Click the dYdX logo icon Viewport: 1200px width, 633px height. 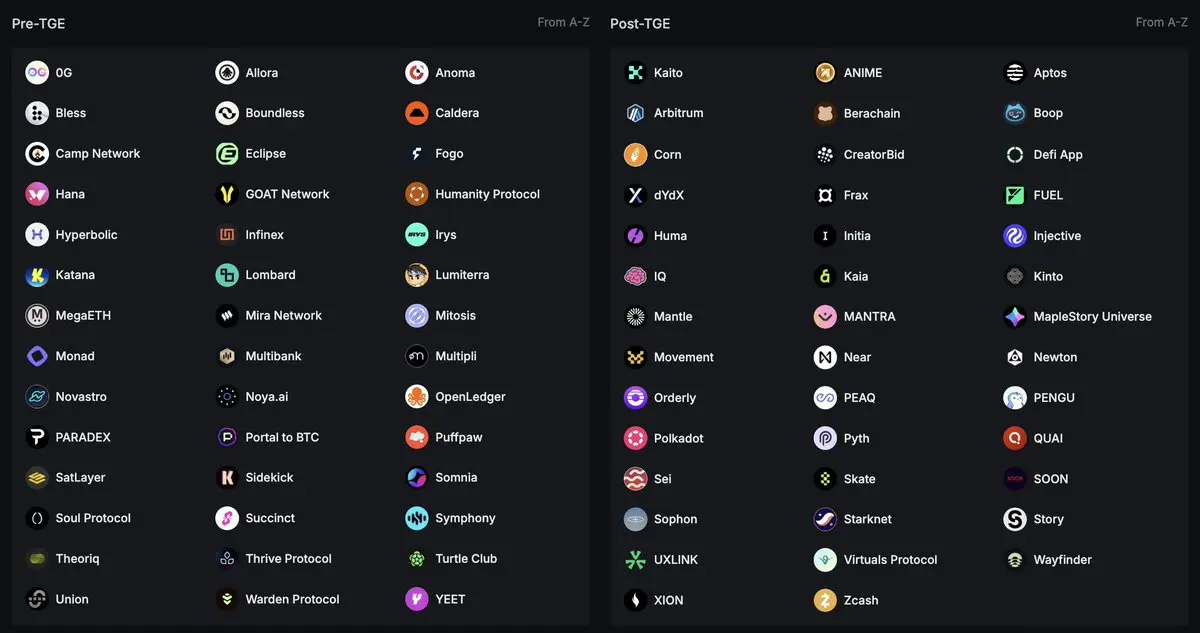[635, 195]
